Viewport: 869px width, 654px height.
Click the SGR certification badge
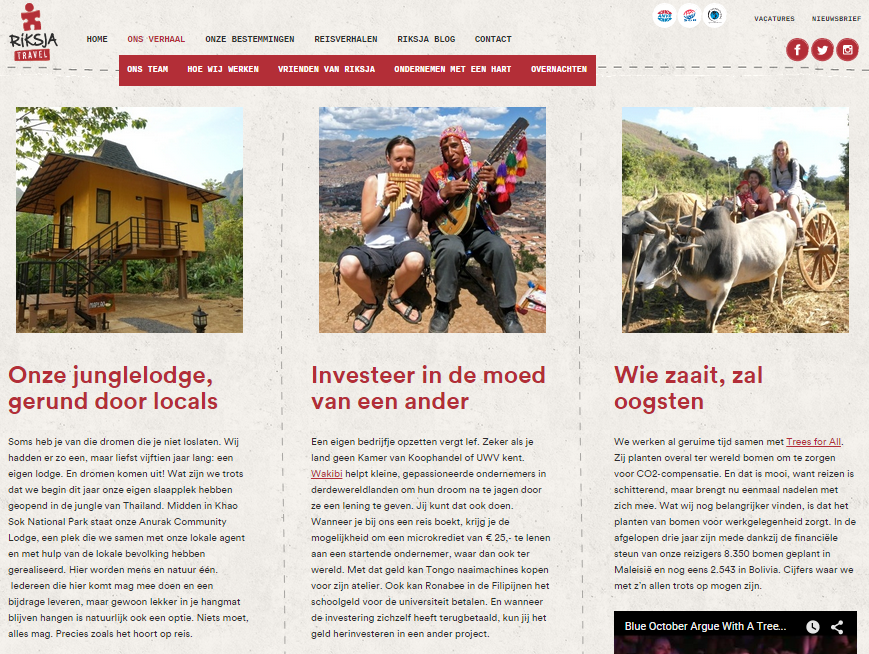point(689,16)
